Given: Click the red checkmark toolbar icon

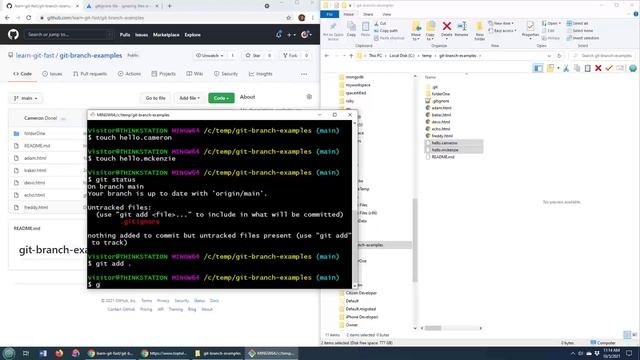Looking at the screenshot, I should 609,68.
